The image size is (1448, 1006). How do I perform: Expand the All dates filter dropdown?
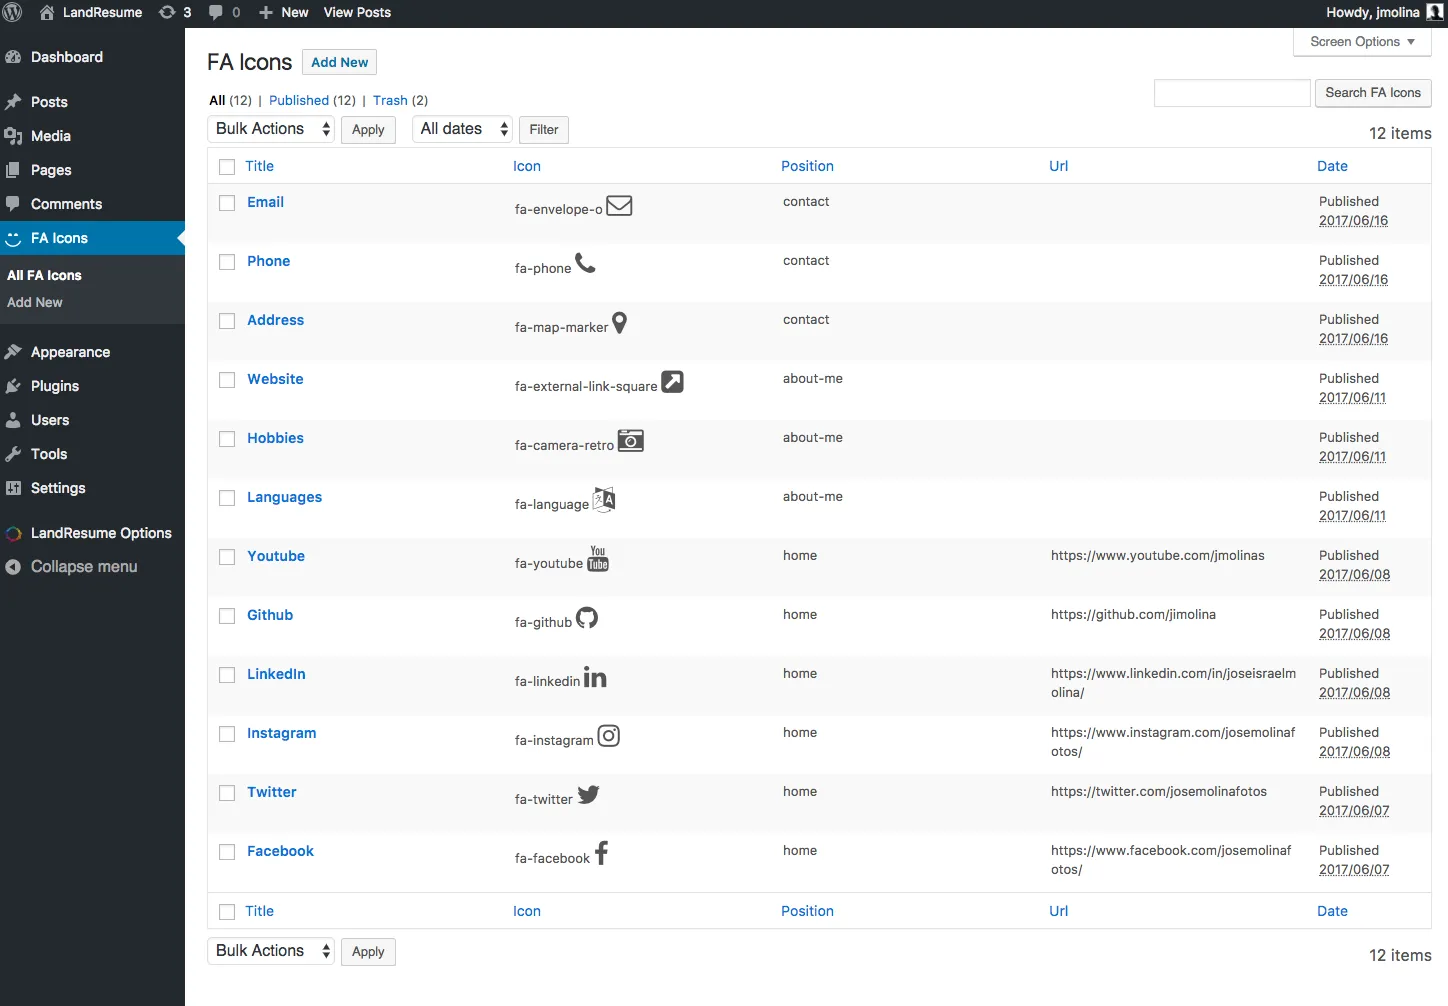[x=462, y=129]
